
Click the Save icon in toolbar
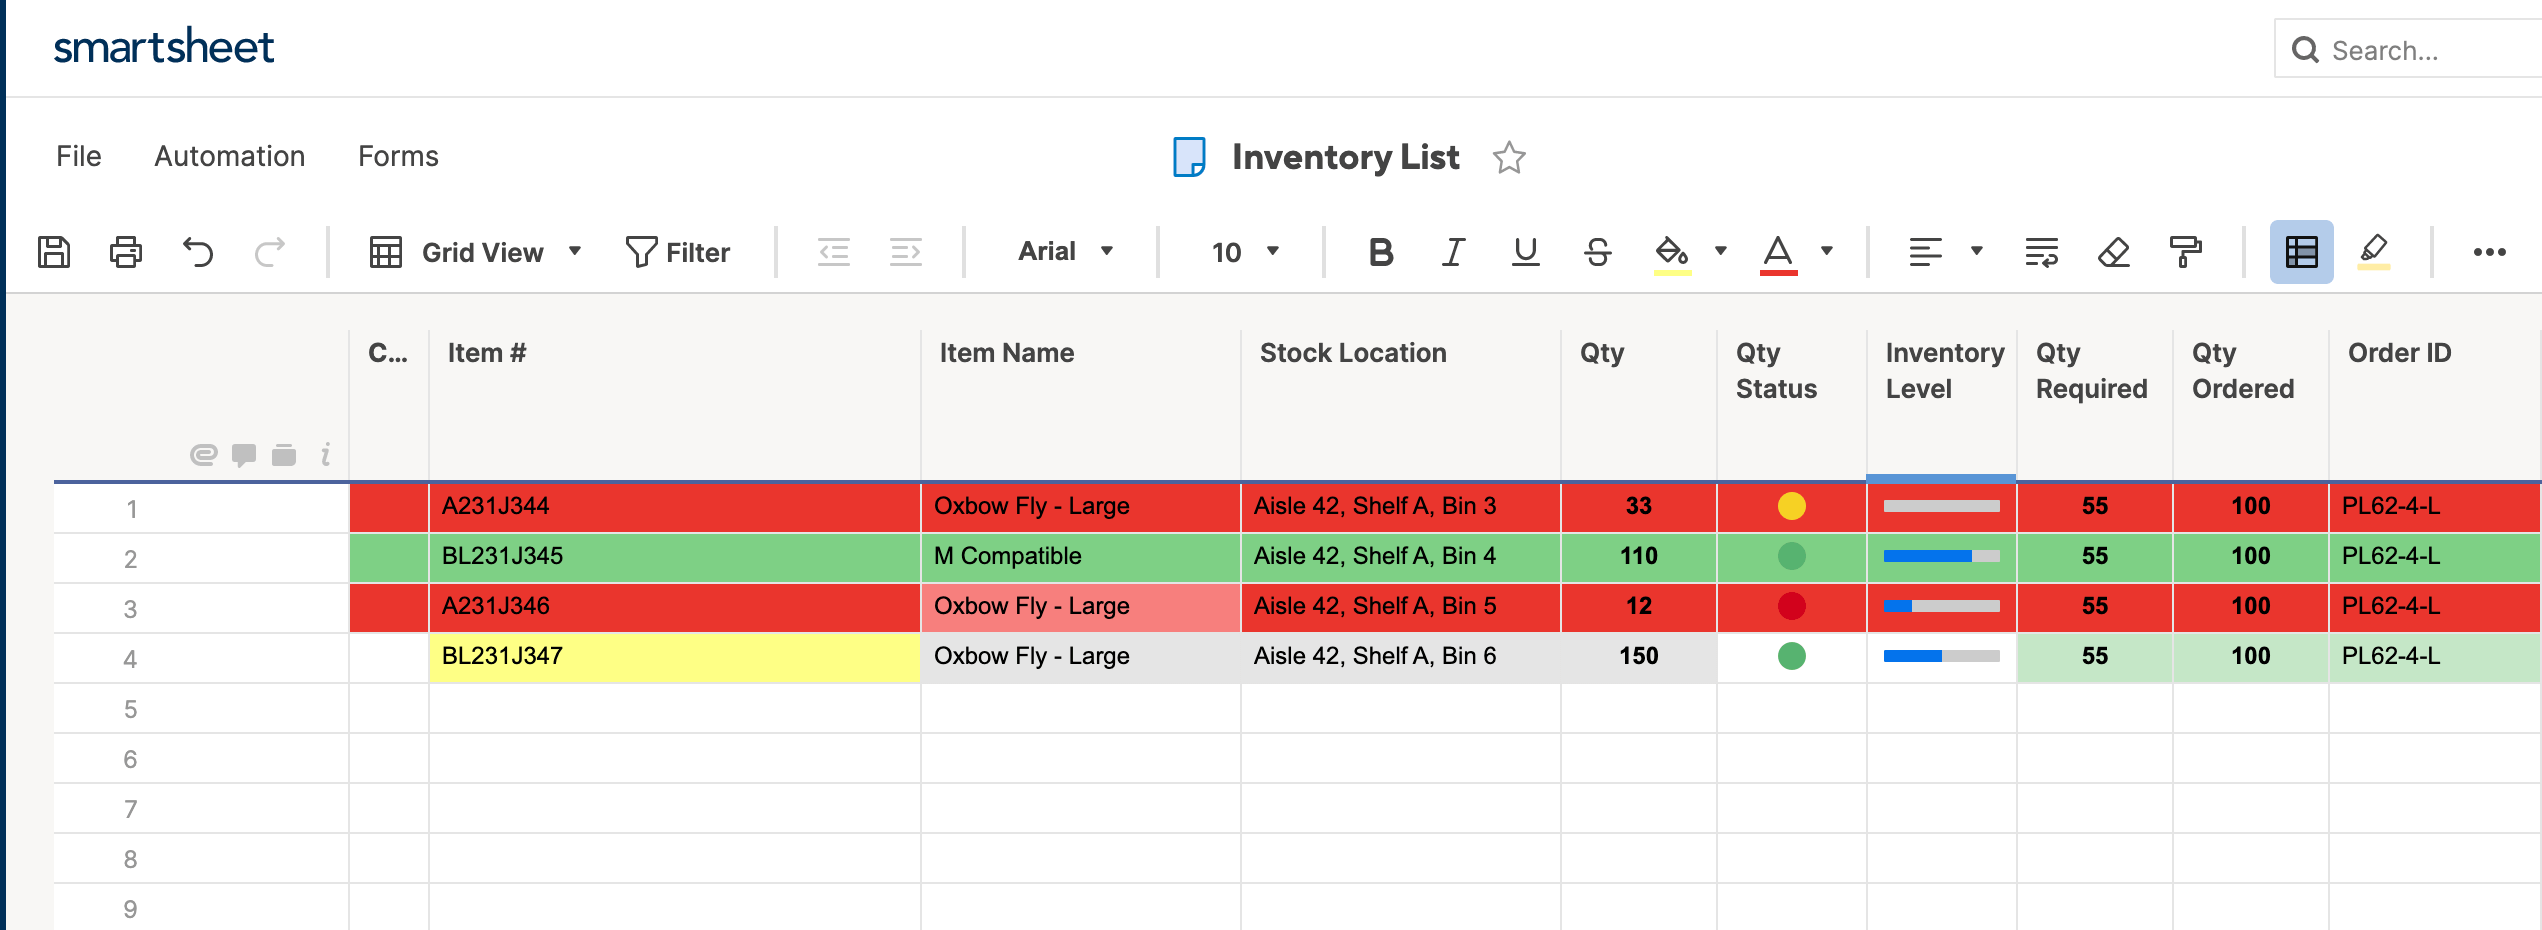click(54, 252)
